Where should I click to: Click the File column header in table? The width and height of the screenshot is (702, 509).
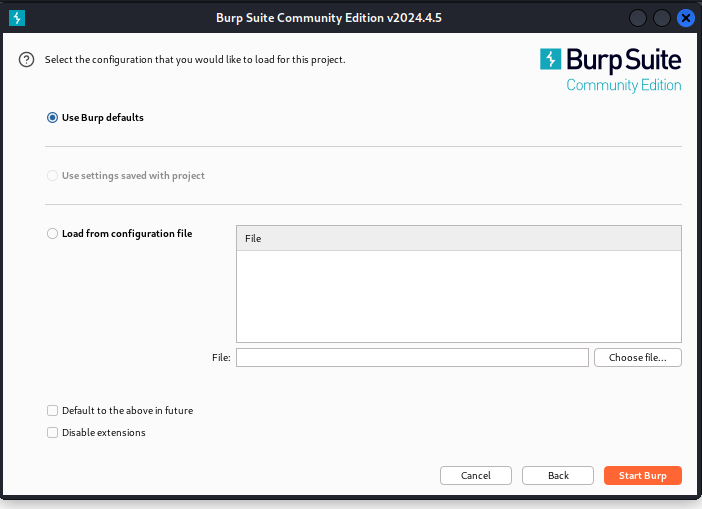[459, 239]
